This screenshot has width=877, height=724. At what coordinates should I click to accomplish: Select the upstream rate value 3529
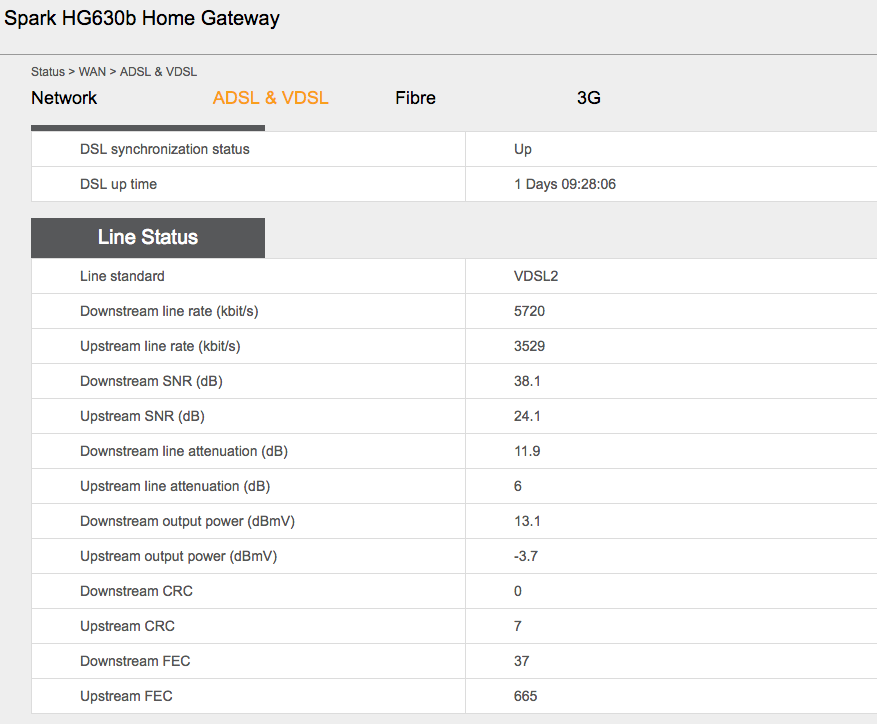pos(529,346)
